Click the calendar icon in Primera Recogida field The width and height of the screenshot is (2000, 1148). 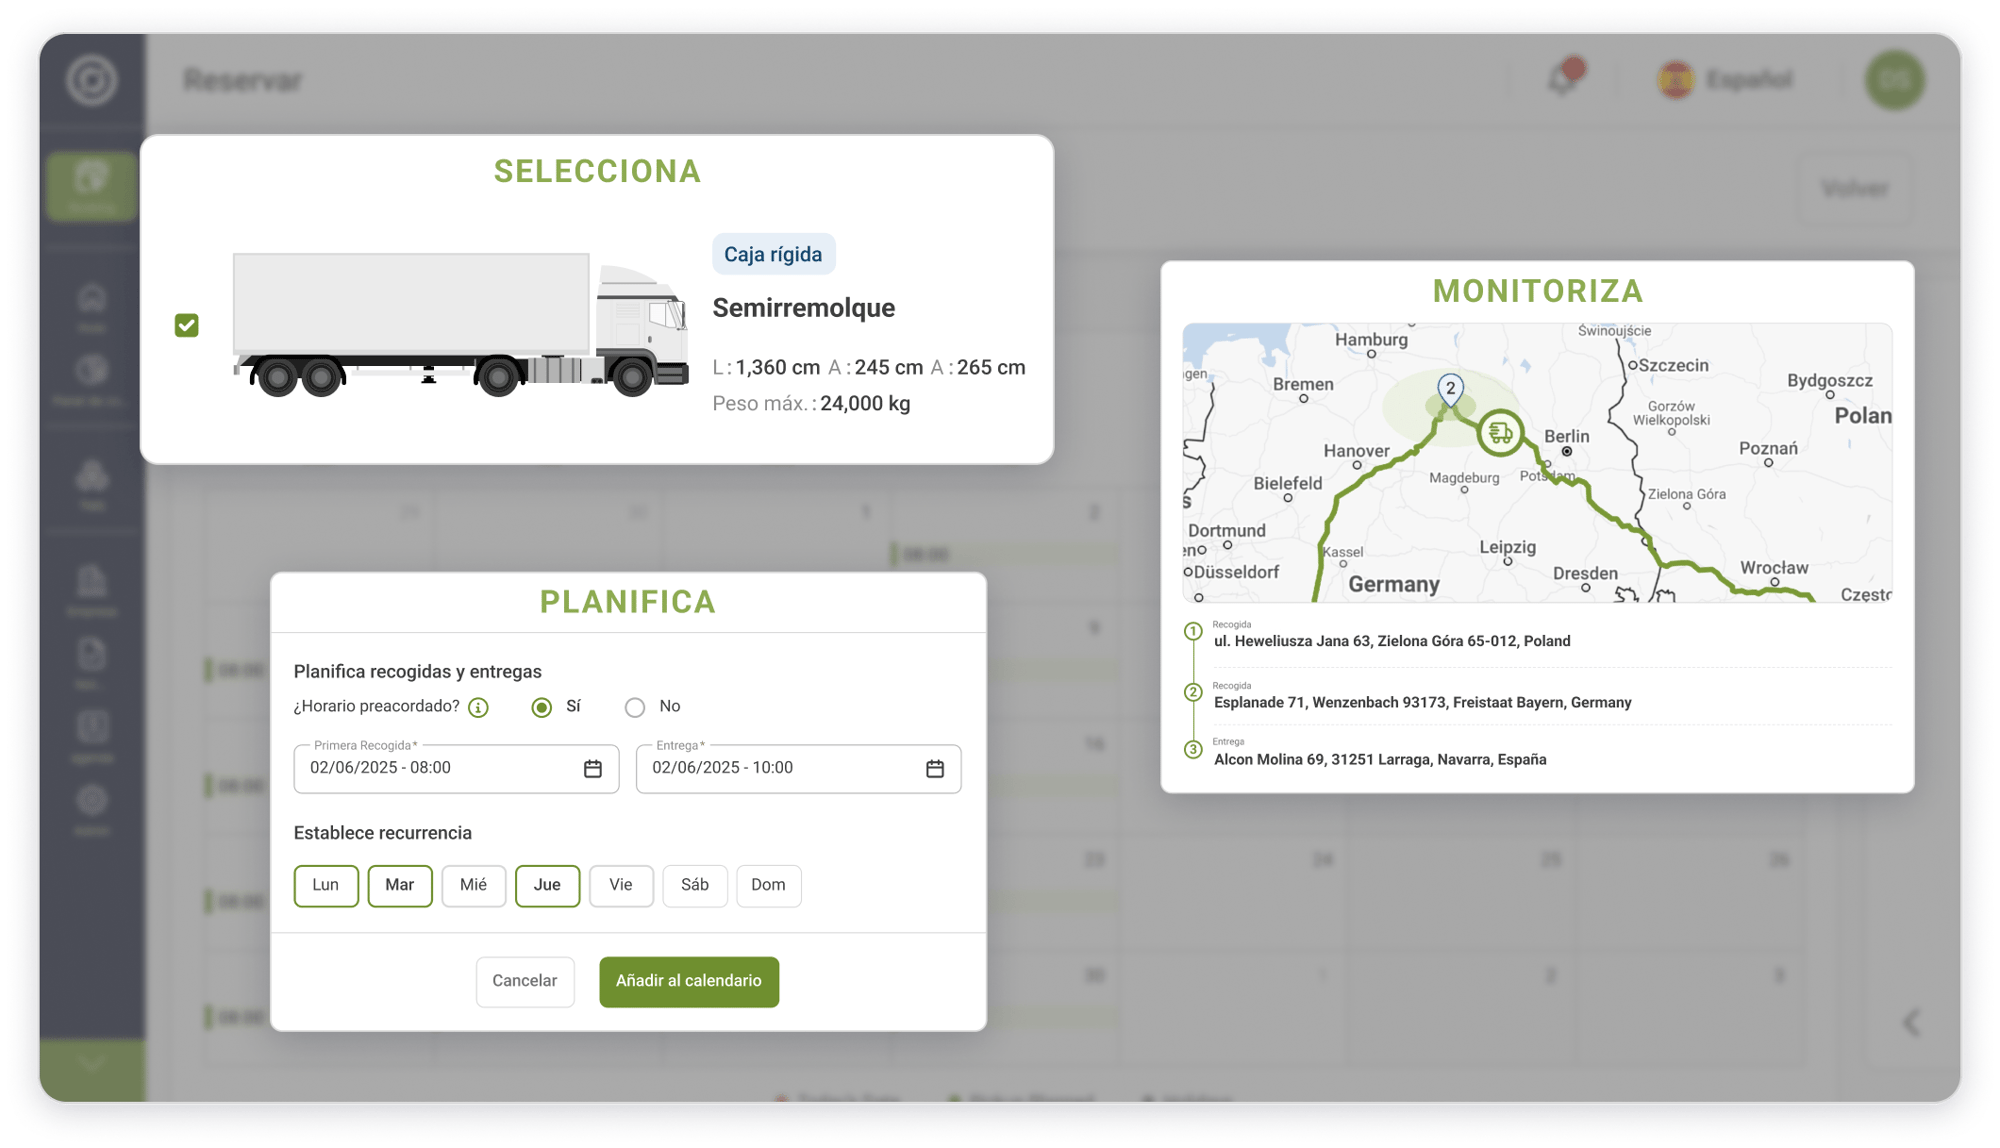592,768
